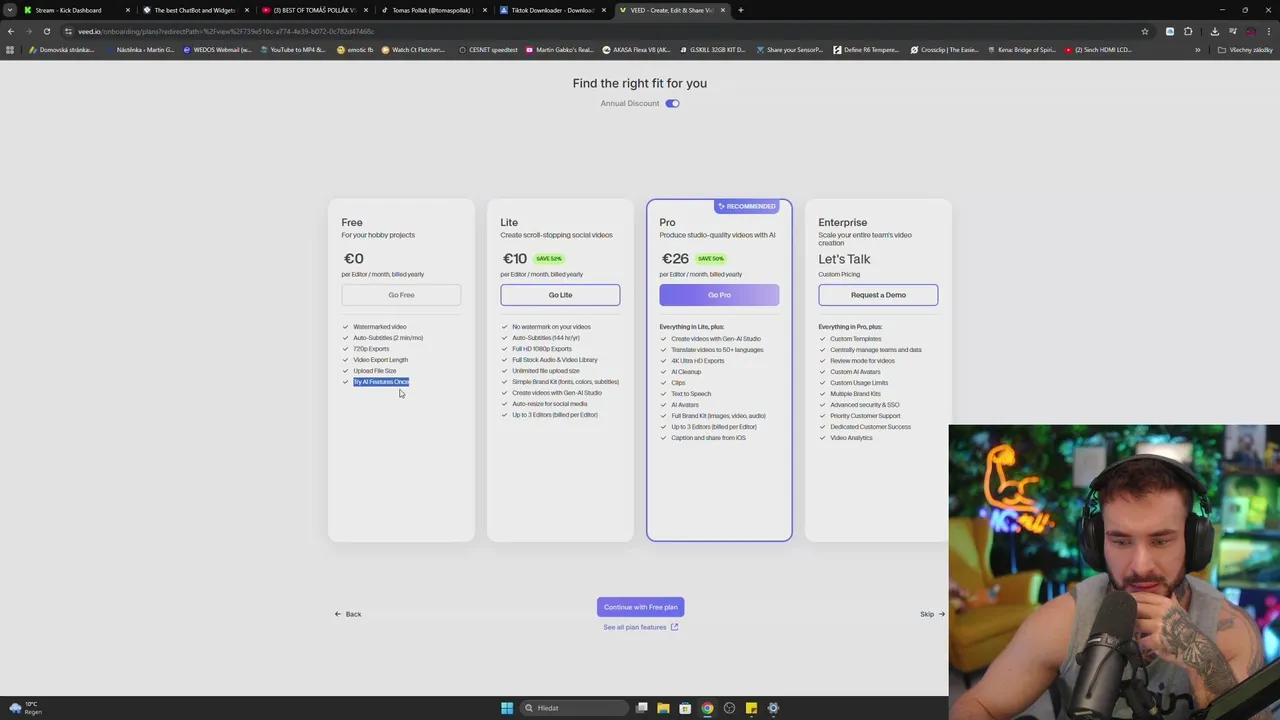1280x720 pixels.
Task: Click the AI Avatars feature in Pro
Action: [685, 405]
